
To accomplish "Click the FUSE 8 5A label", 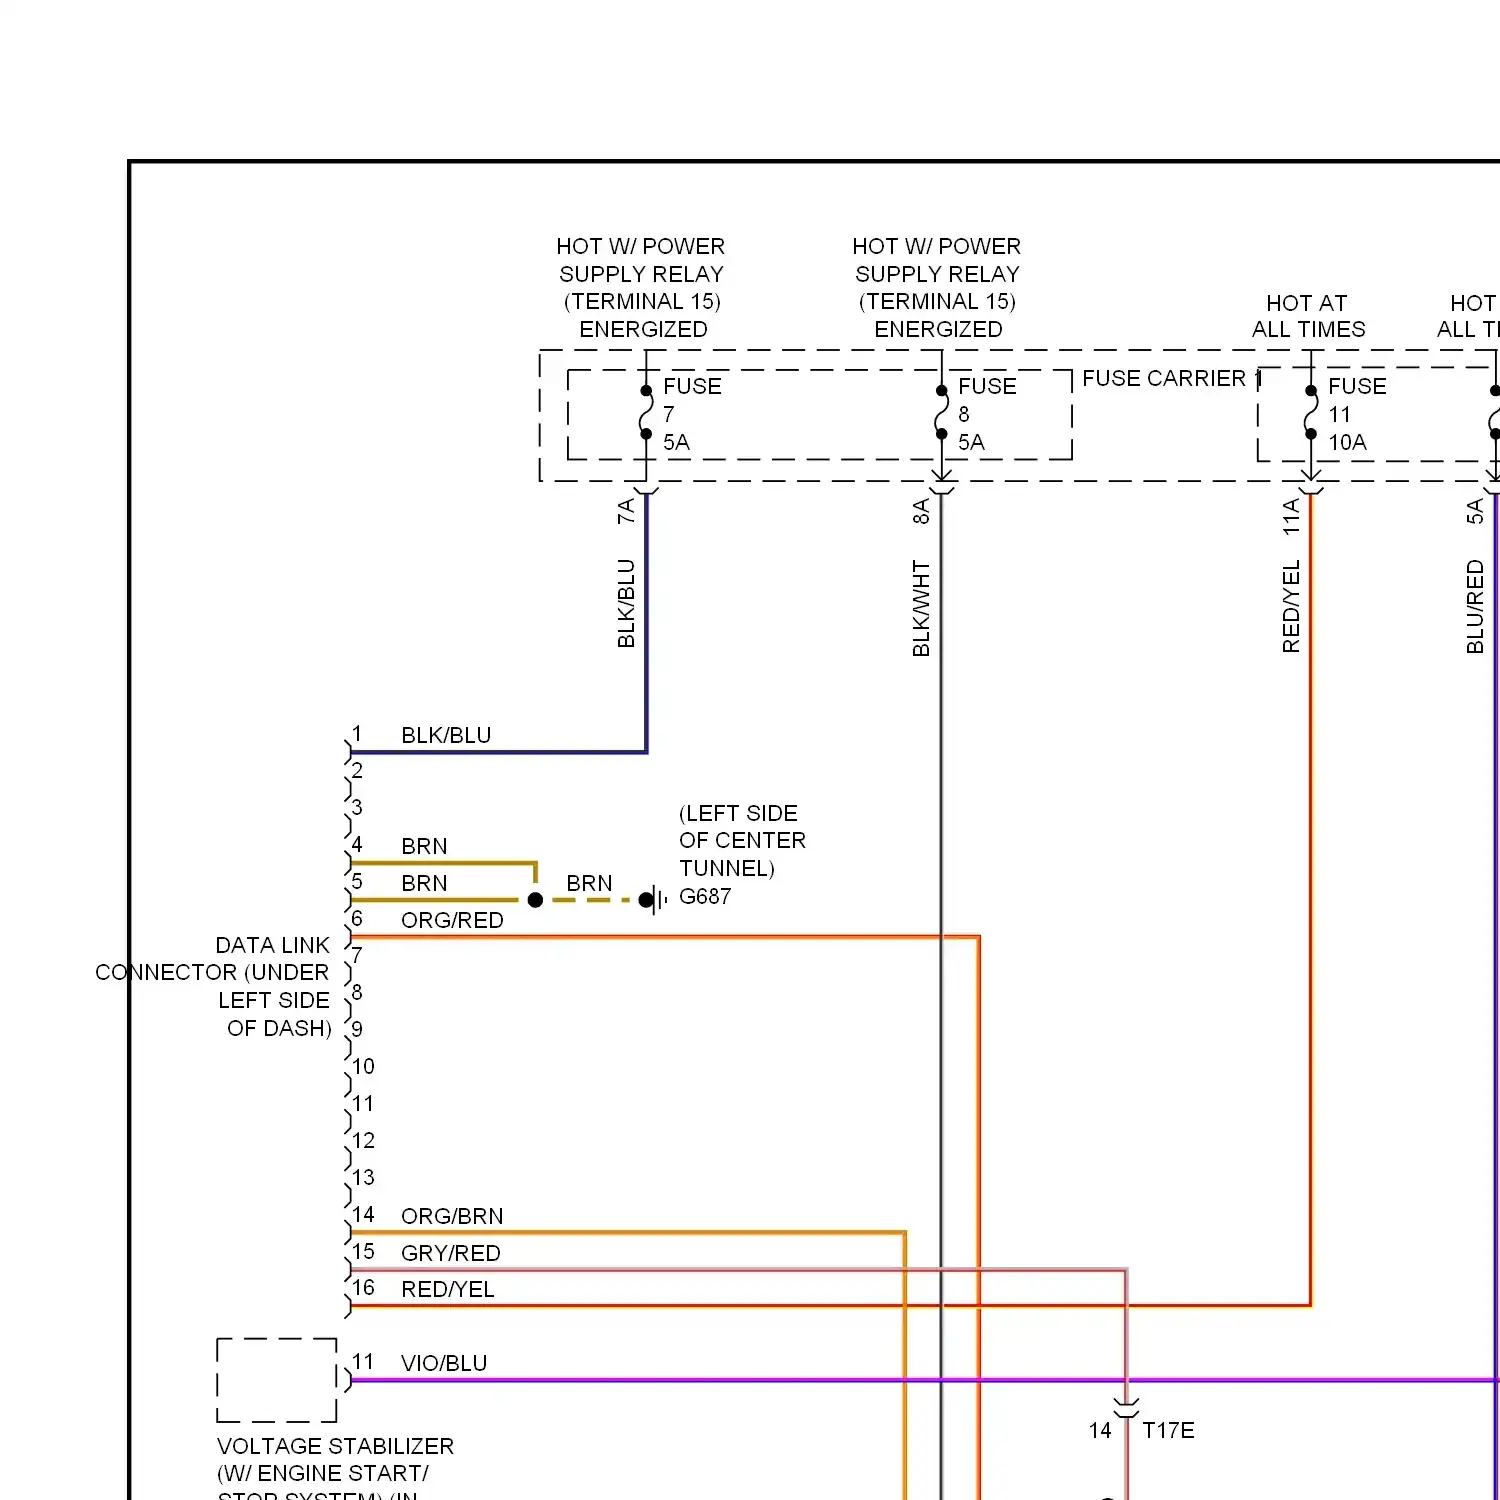I will tap(987, 414).
